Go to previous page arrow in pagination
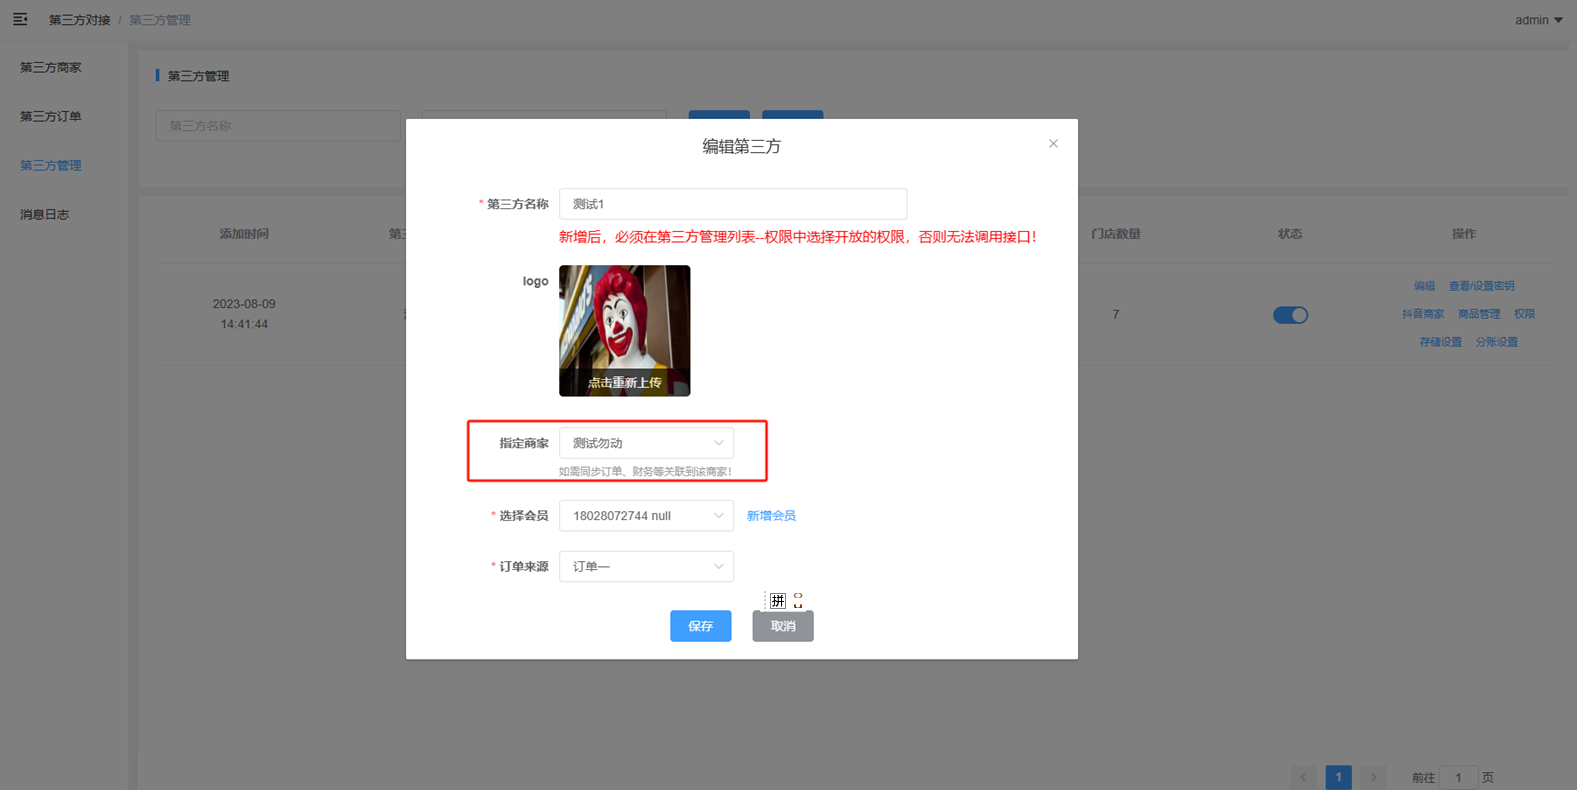The image size is (1577, 790). [1304, 777]
